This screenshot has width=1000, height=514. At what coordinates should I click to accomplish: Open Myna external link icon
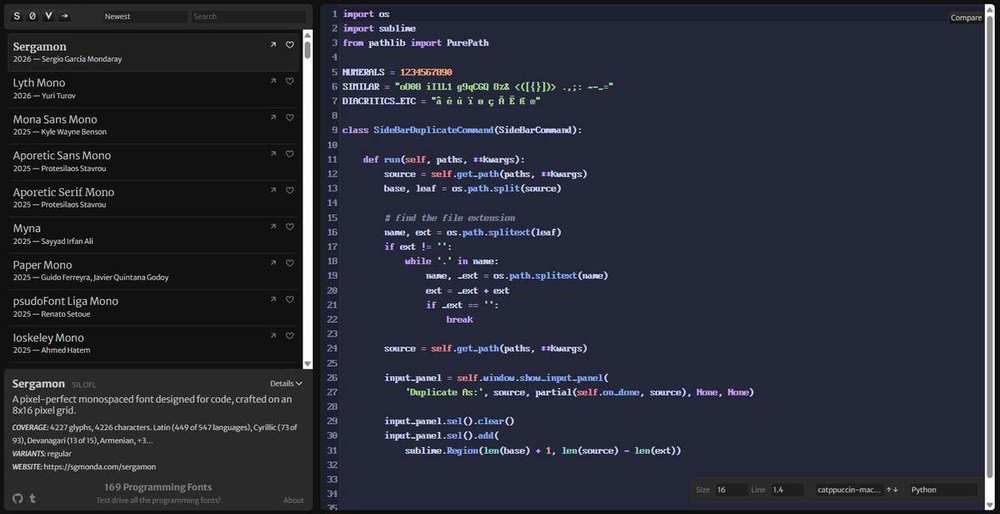coord(273,226)
